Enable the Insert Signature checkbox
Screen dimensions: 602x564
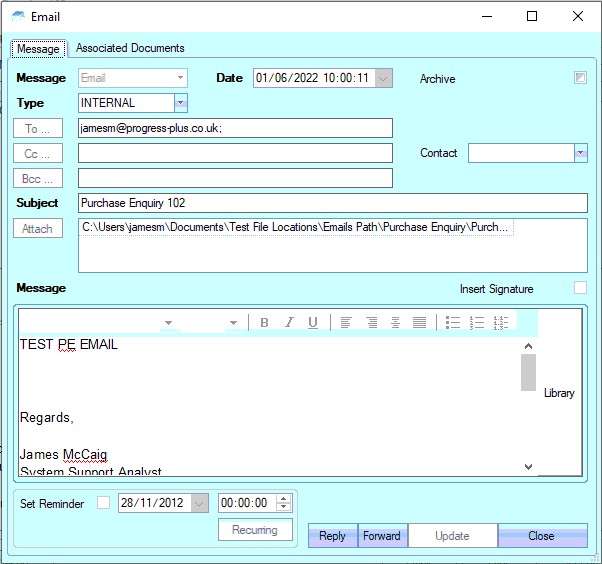coord(580,288)
